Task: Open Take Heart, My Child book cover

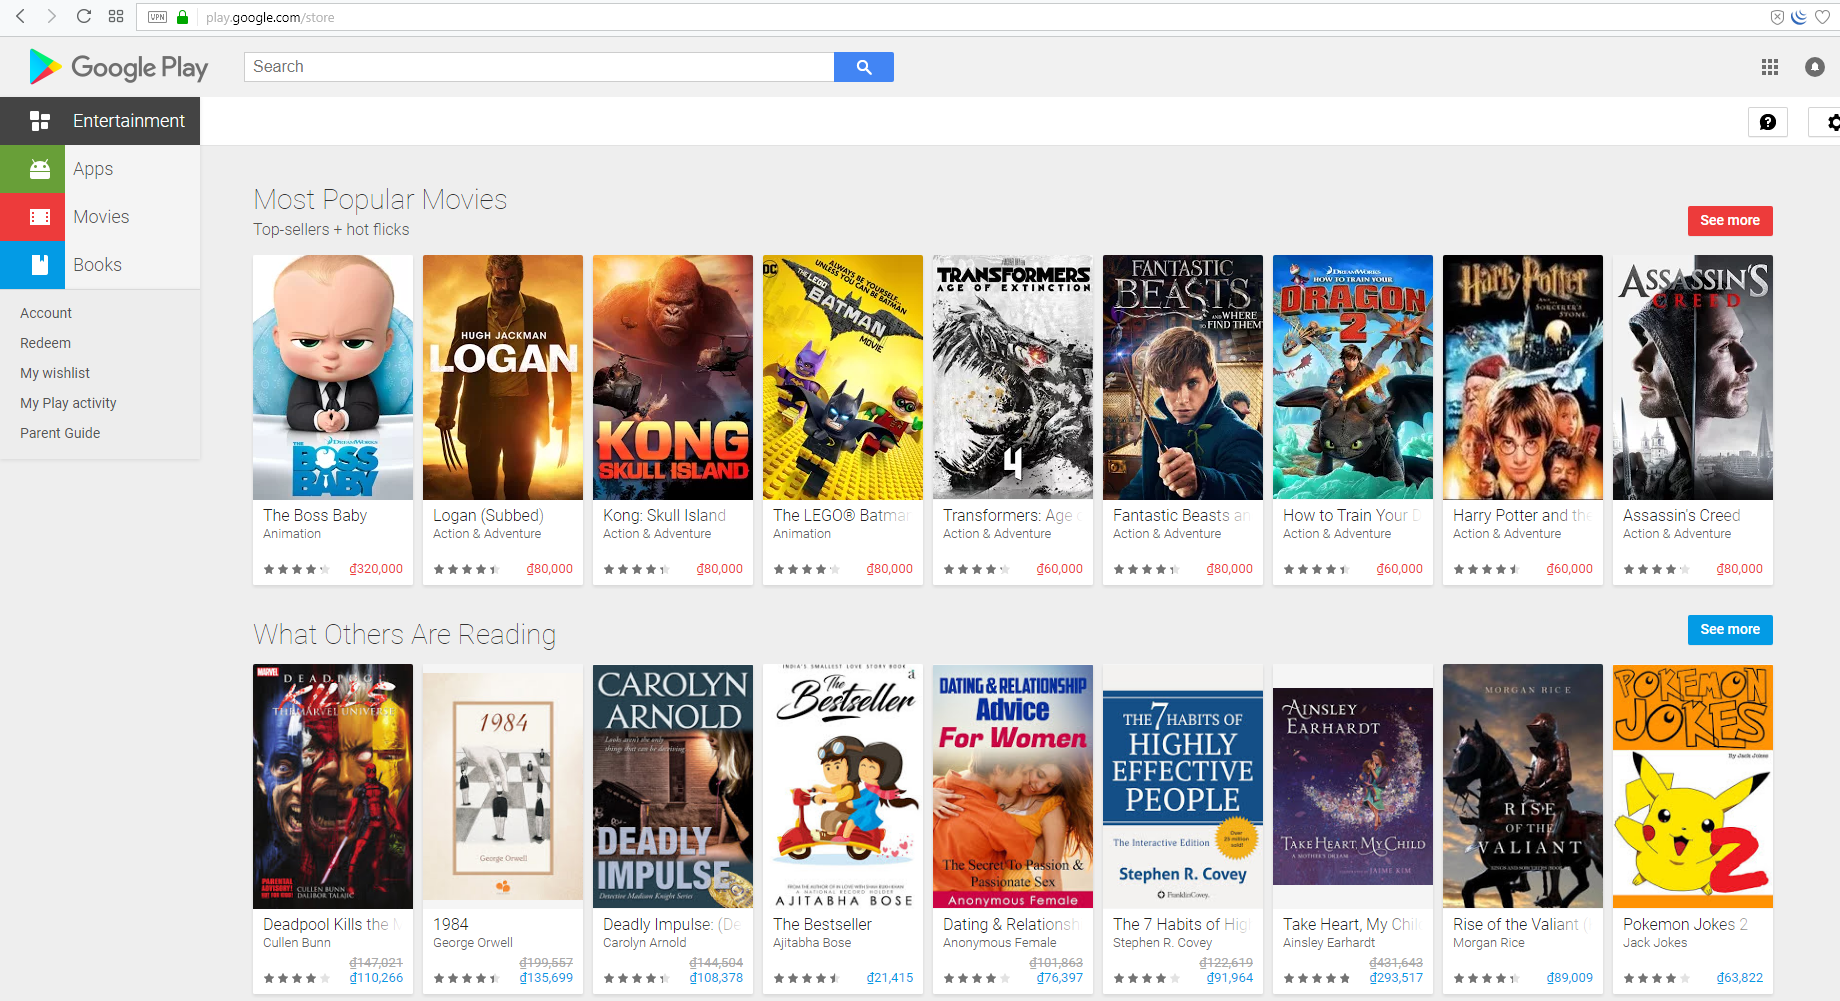Action: [x=1353, y=786]
